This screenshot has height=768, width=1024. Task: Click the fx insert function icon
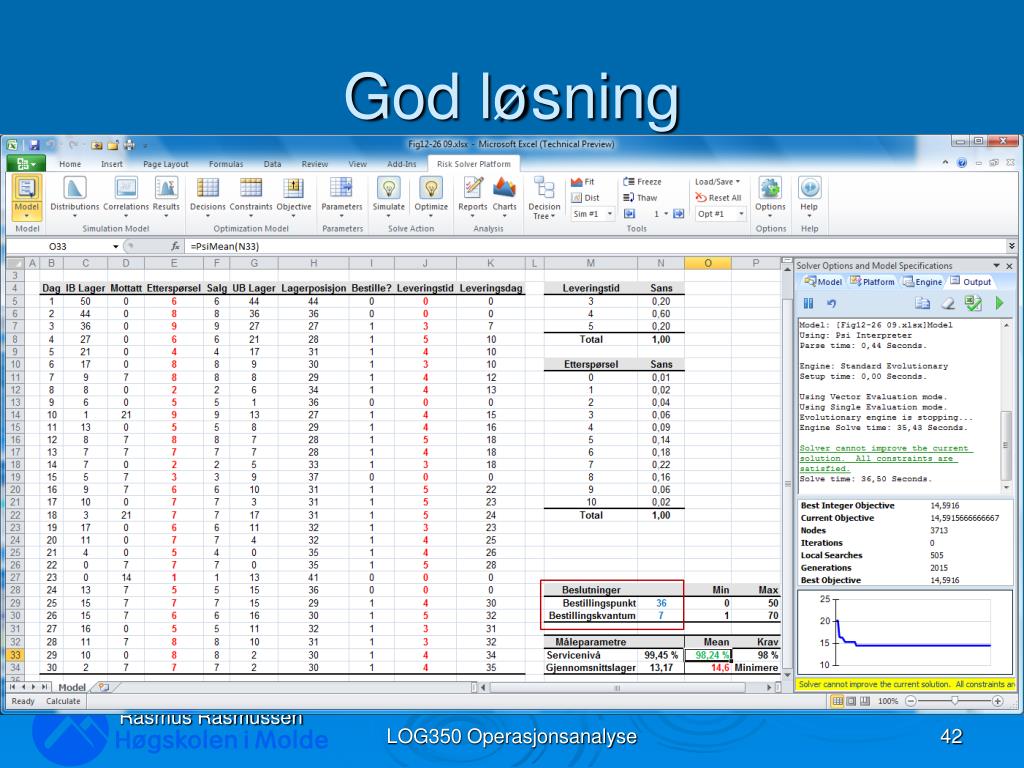pyautogui.click(x=175, y=246)
